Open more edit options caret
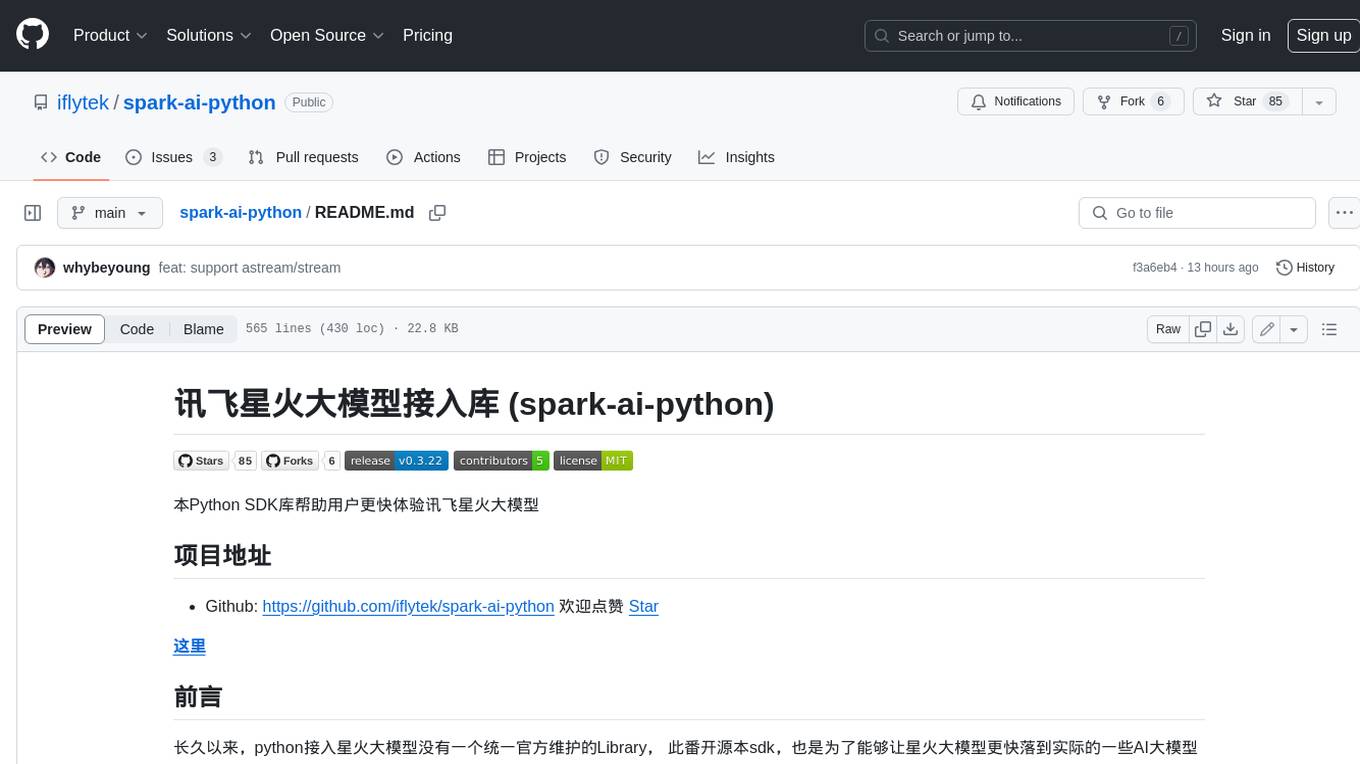The image size is (1360, 764). [x=1294, y=329]
